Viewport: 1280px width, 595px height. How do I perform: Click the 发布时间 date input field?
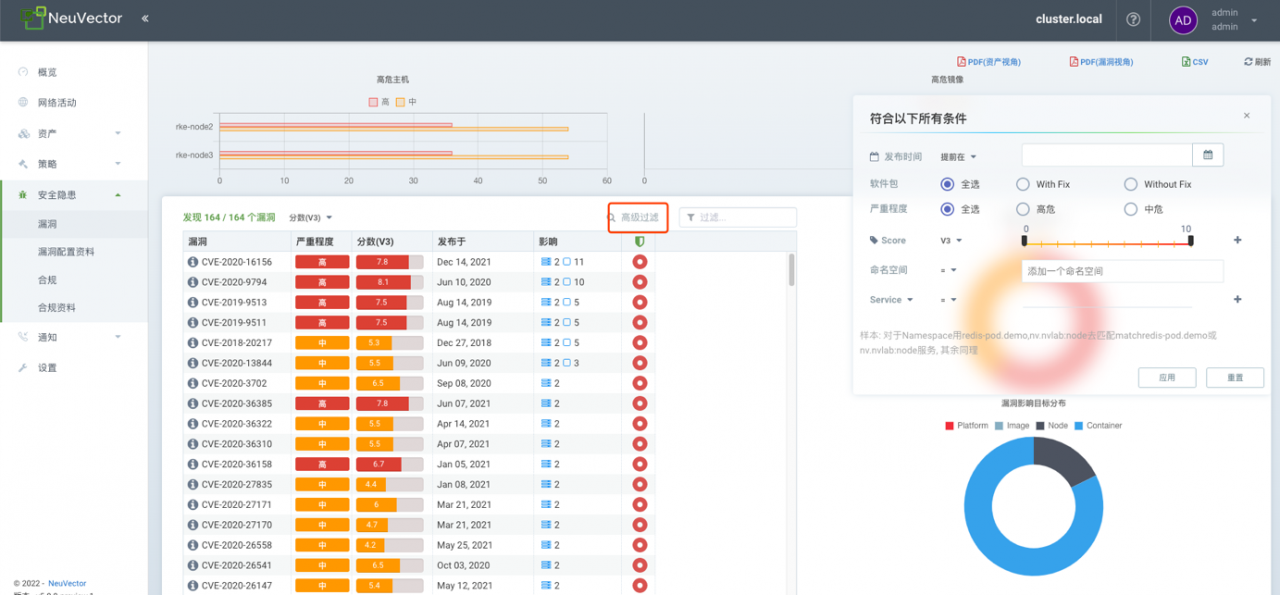point(1107,155)
